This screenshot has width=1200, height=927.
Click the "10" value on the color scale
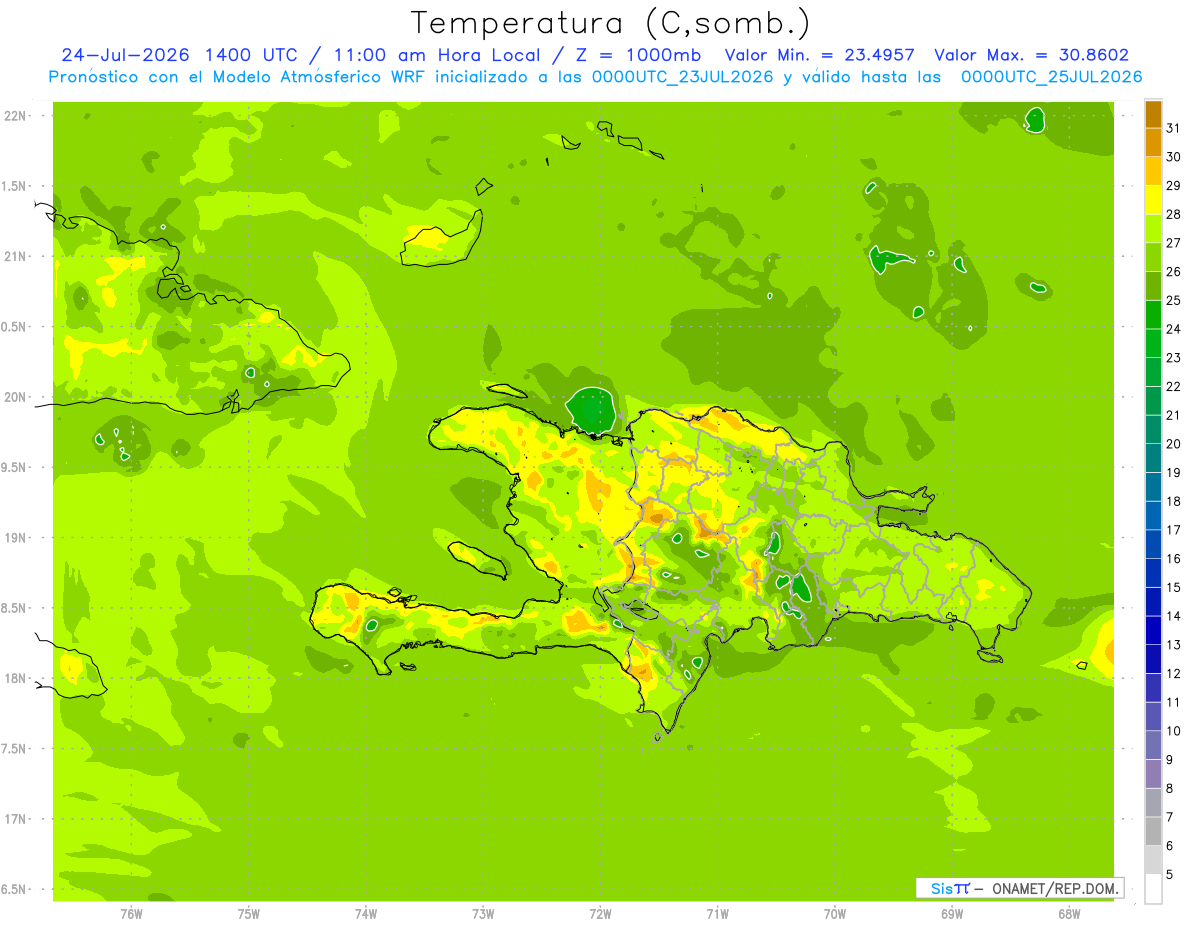(x=1173, y=731)
